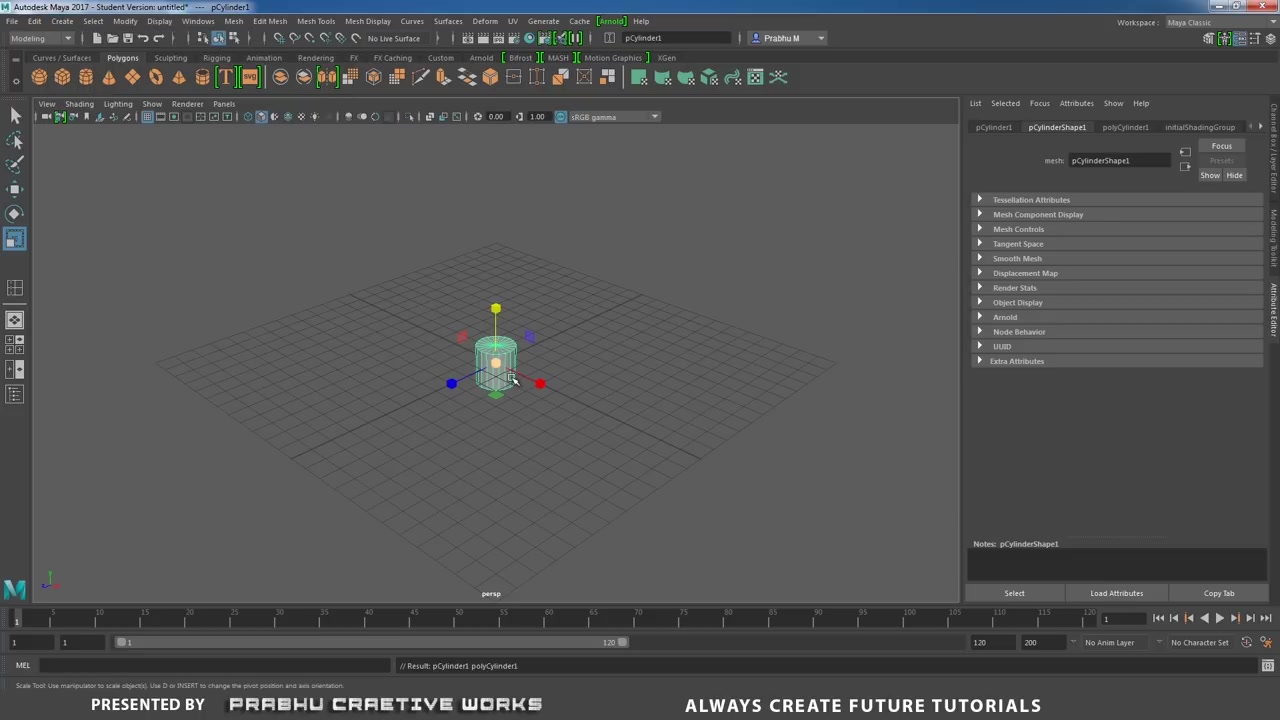The image size is (1280, 720).
Task: Open the Render View from the status line
Action: pyautogui.click(x=467, y=38)
